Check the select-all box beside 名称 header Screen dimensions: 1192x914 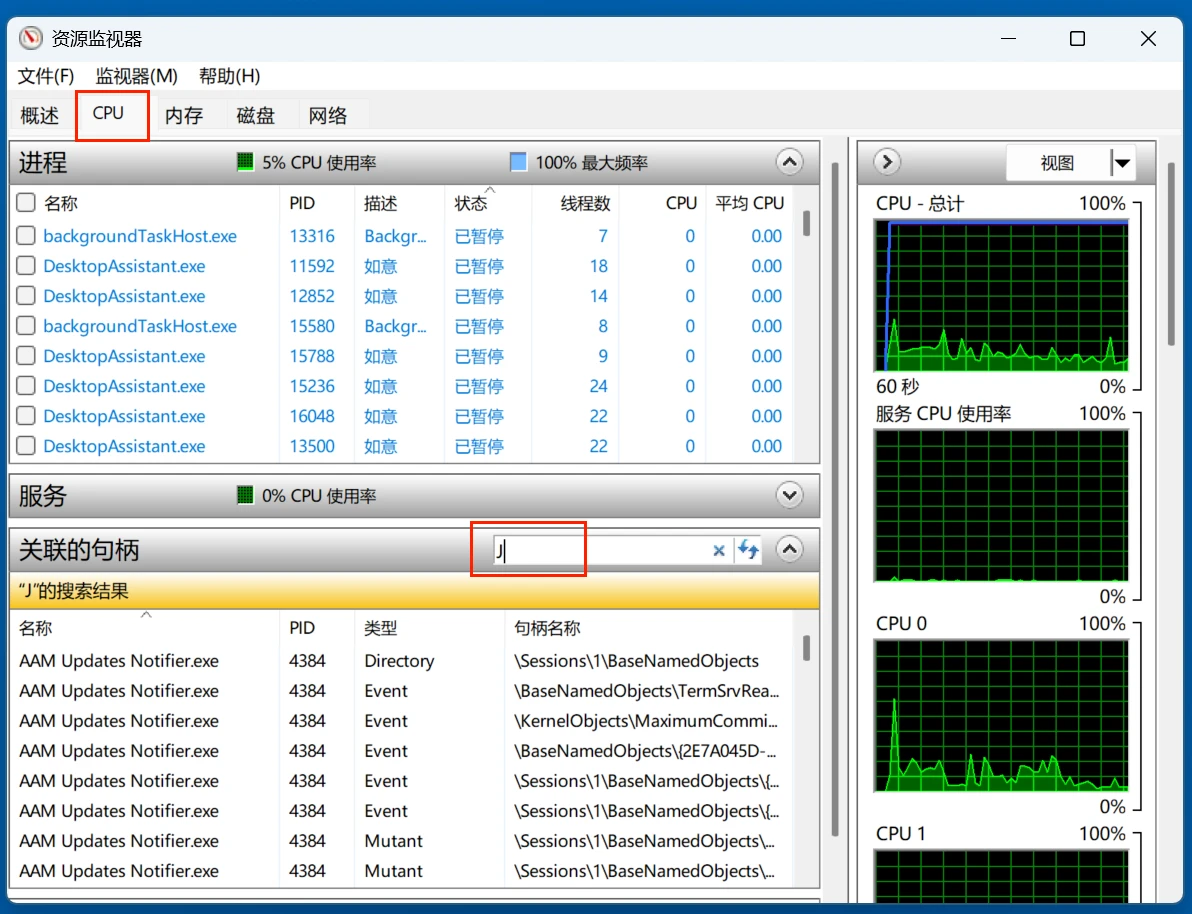pos(26,203)
